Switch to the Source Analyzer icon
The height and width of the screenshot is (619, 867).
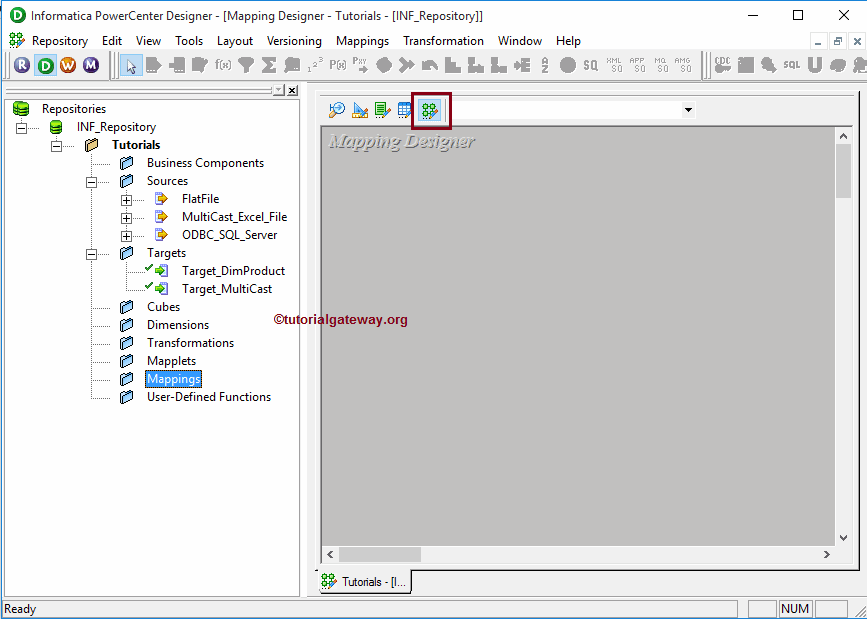coord(337,110)
